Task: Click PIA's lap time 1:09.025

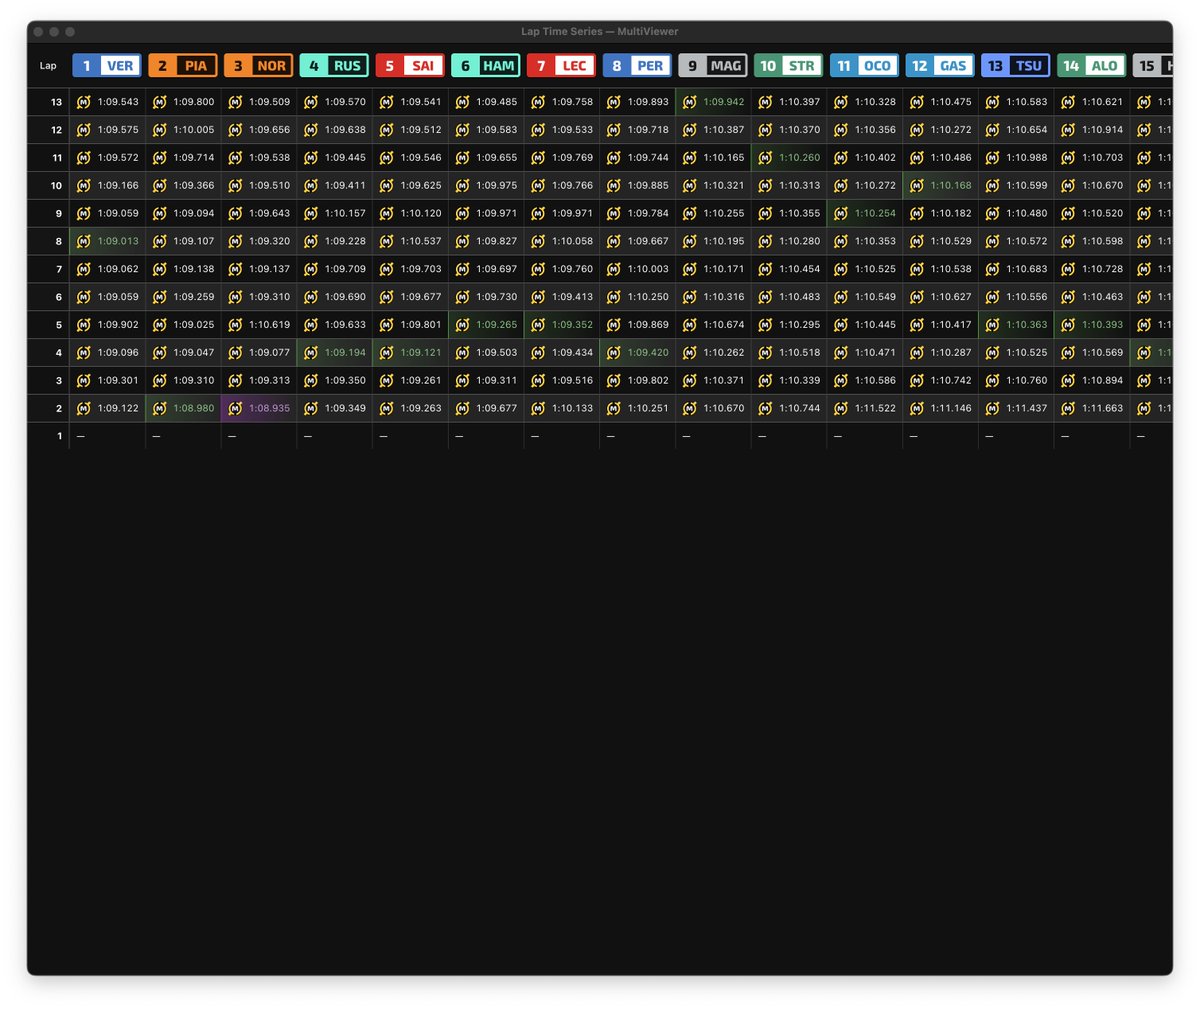Action: click(194, 325)
